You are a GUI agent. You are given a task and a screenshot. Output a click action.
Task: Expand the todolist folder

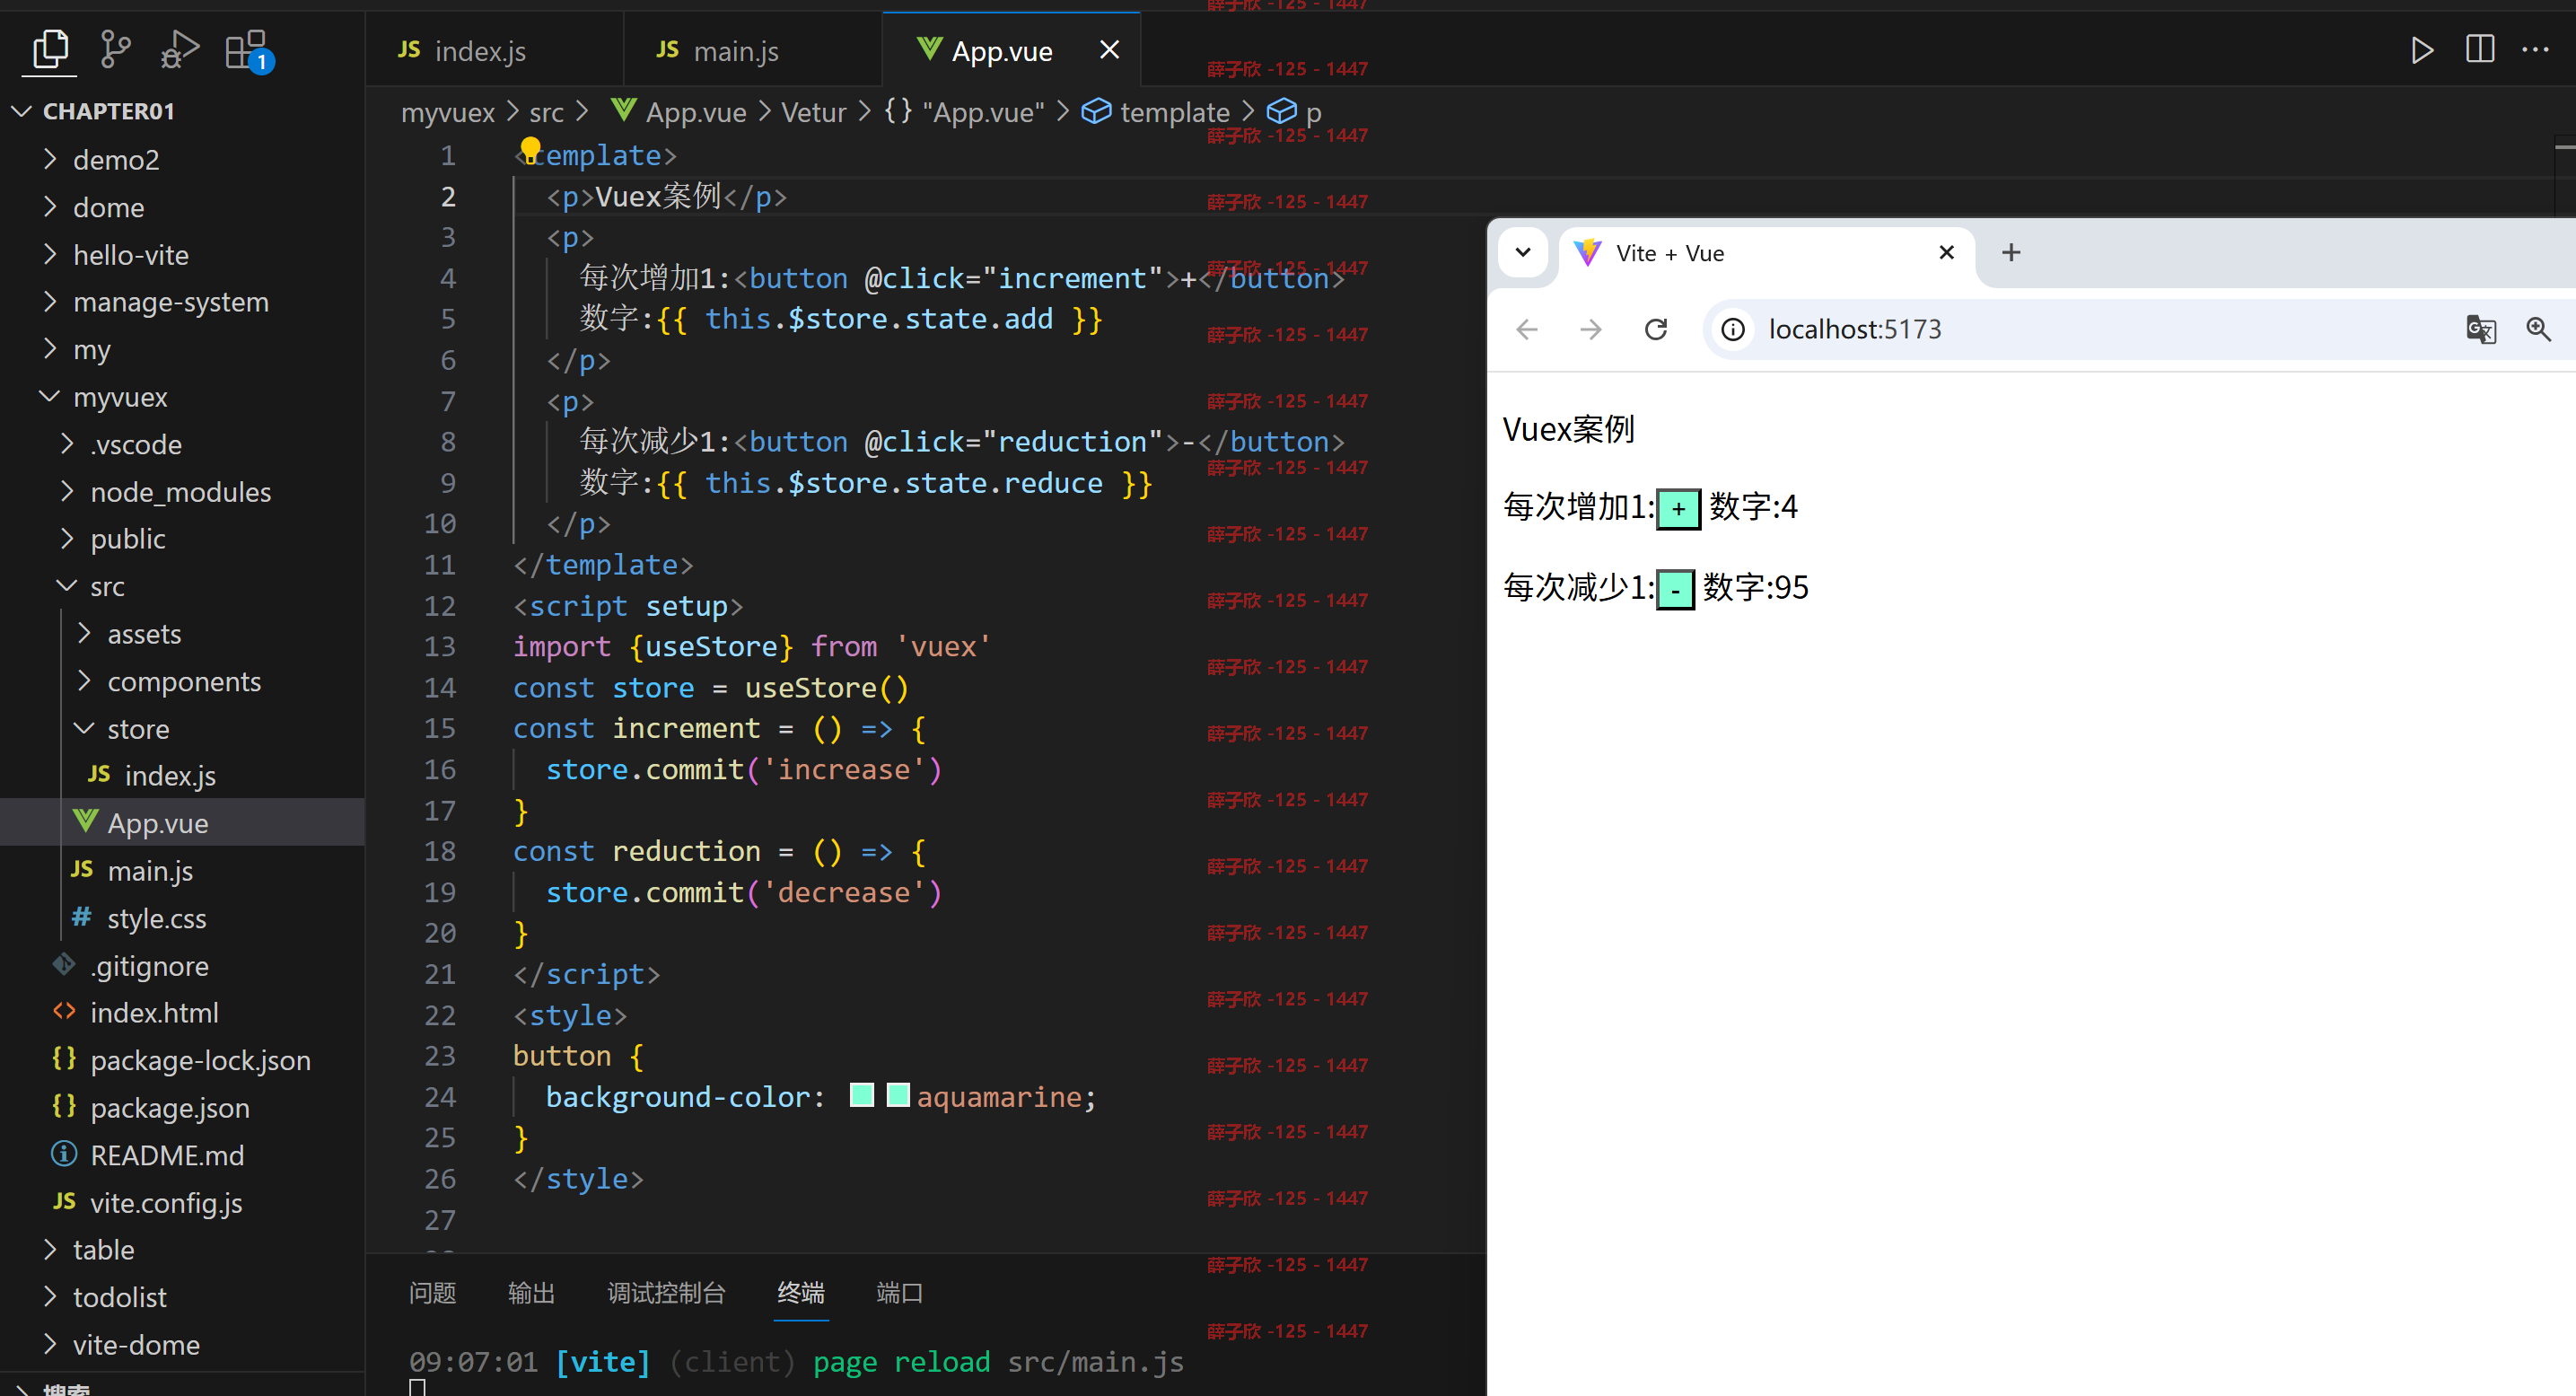click(50, 1296)
